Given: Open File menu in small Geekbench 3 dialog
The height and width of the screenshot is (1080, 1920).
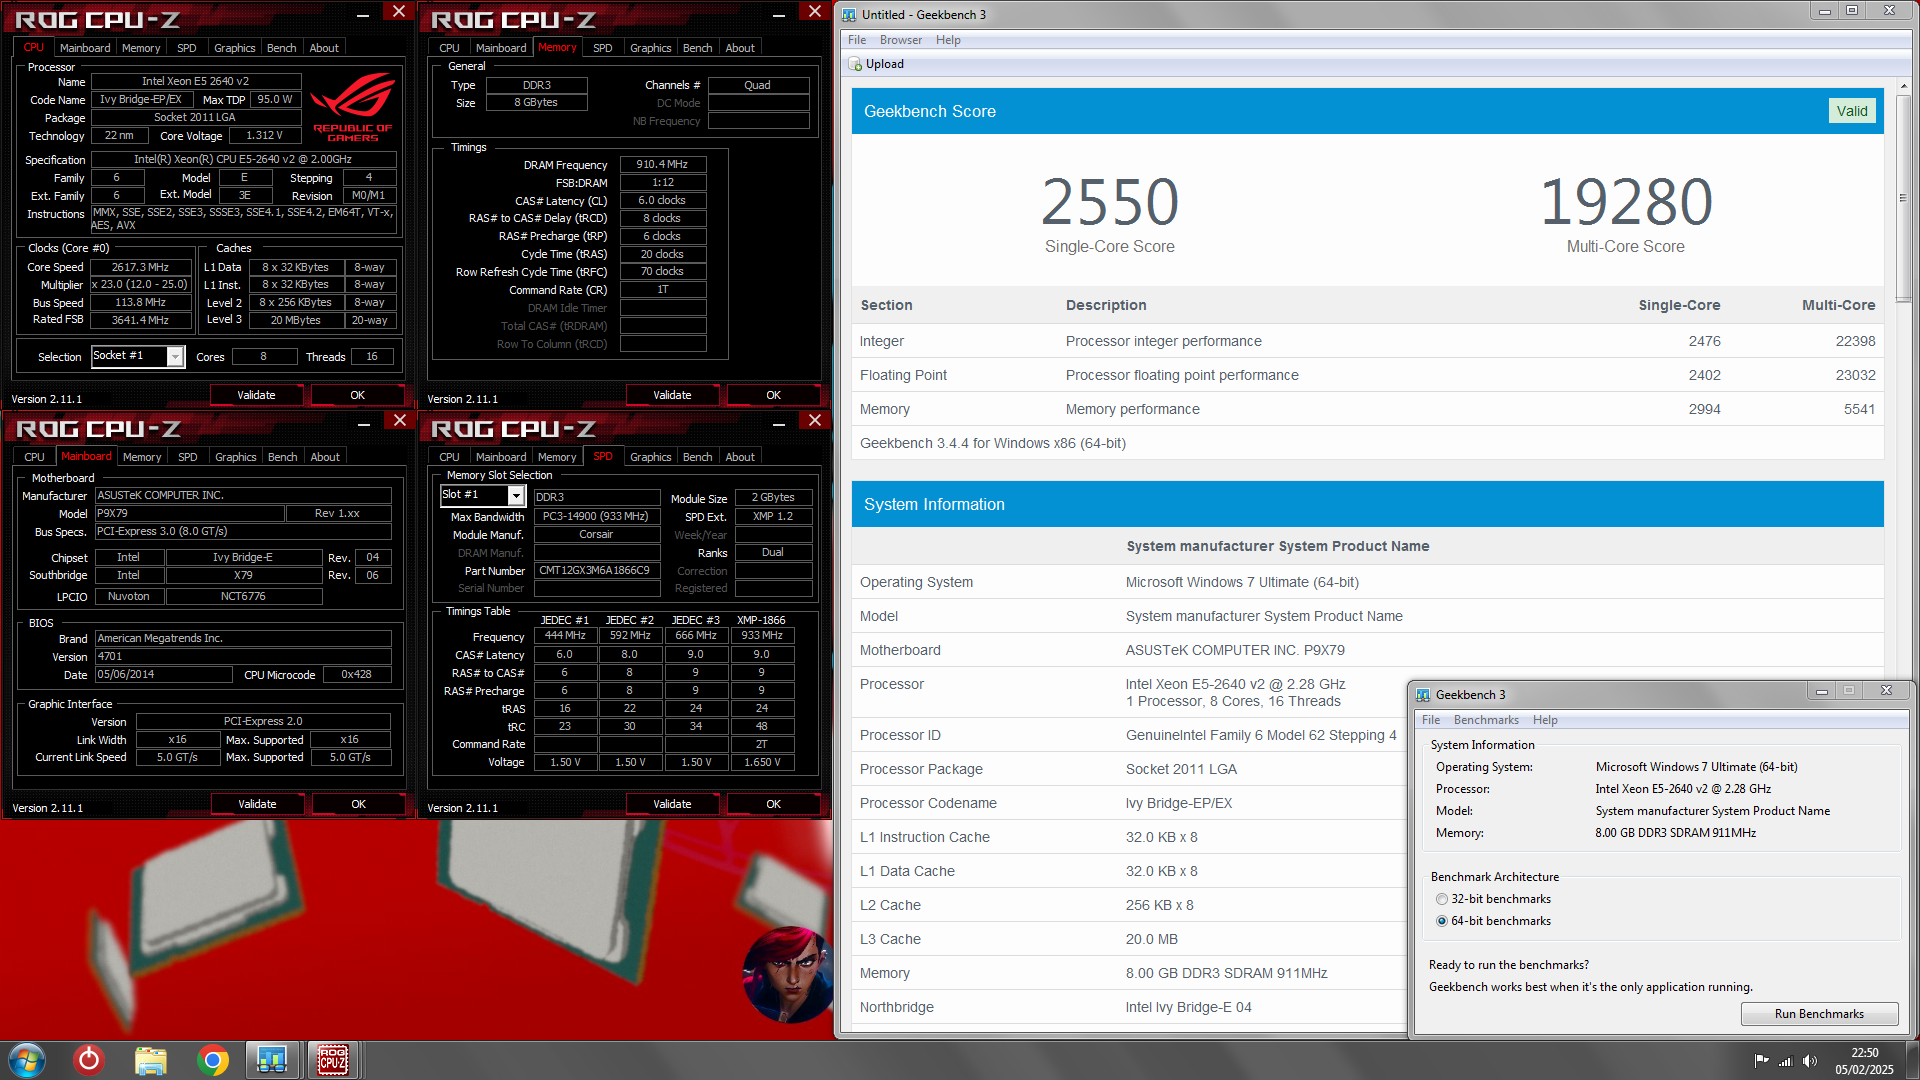Looking at the screenshot, I should click(x=1431, y=720).
